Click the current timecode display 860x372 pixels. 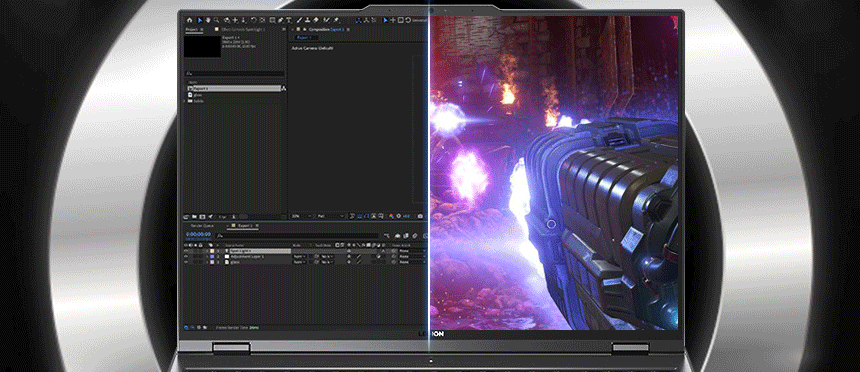[199, 234]
